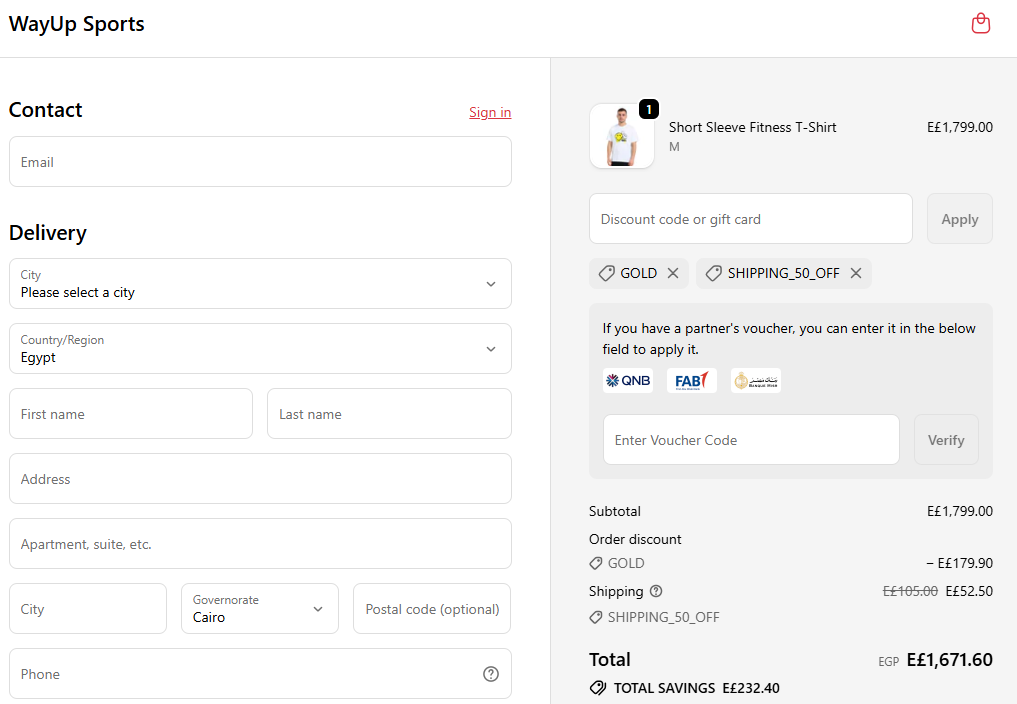
Task: Click the FAB bank logo
Action: point(691,380)
